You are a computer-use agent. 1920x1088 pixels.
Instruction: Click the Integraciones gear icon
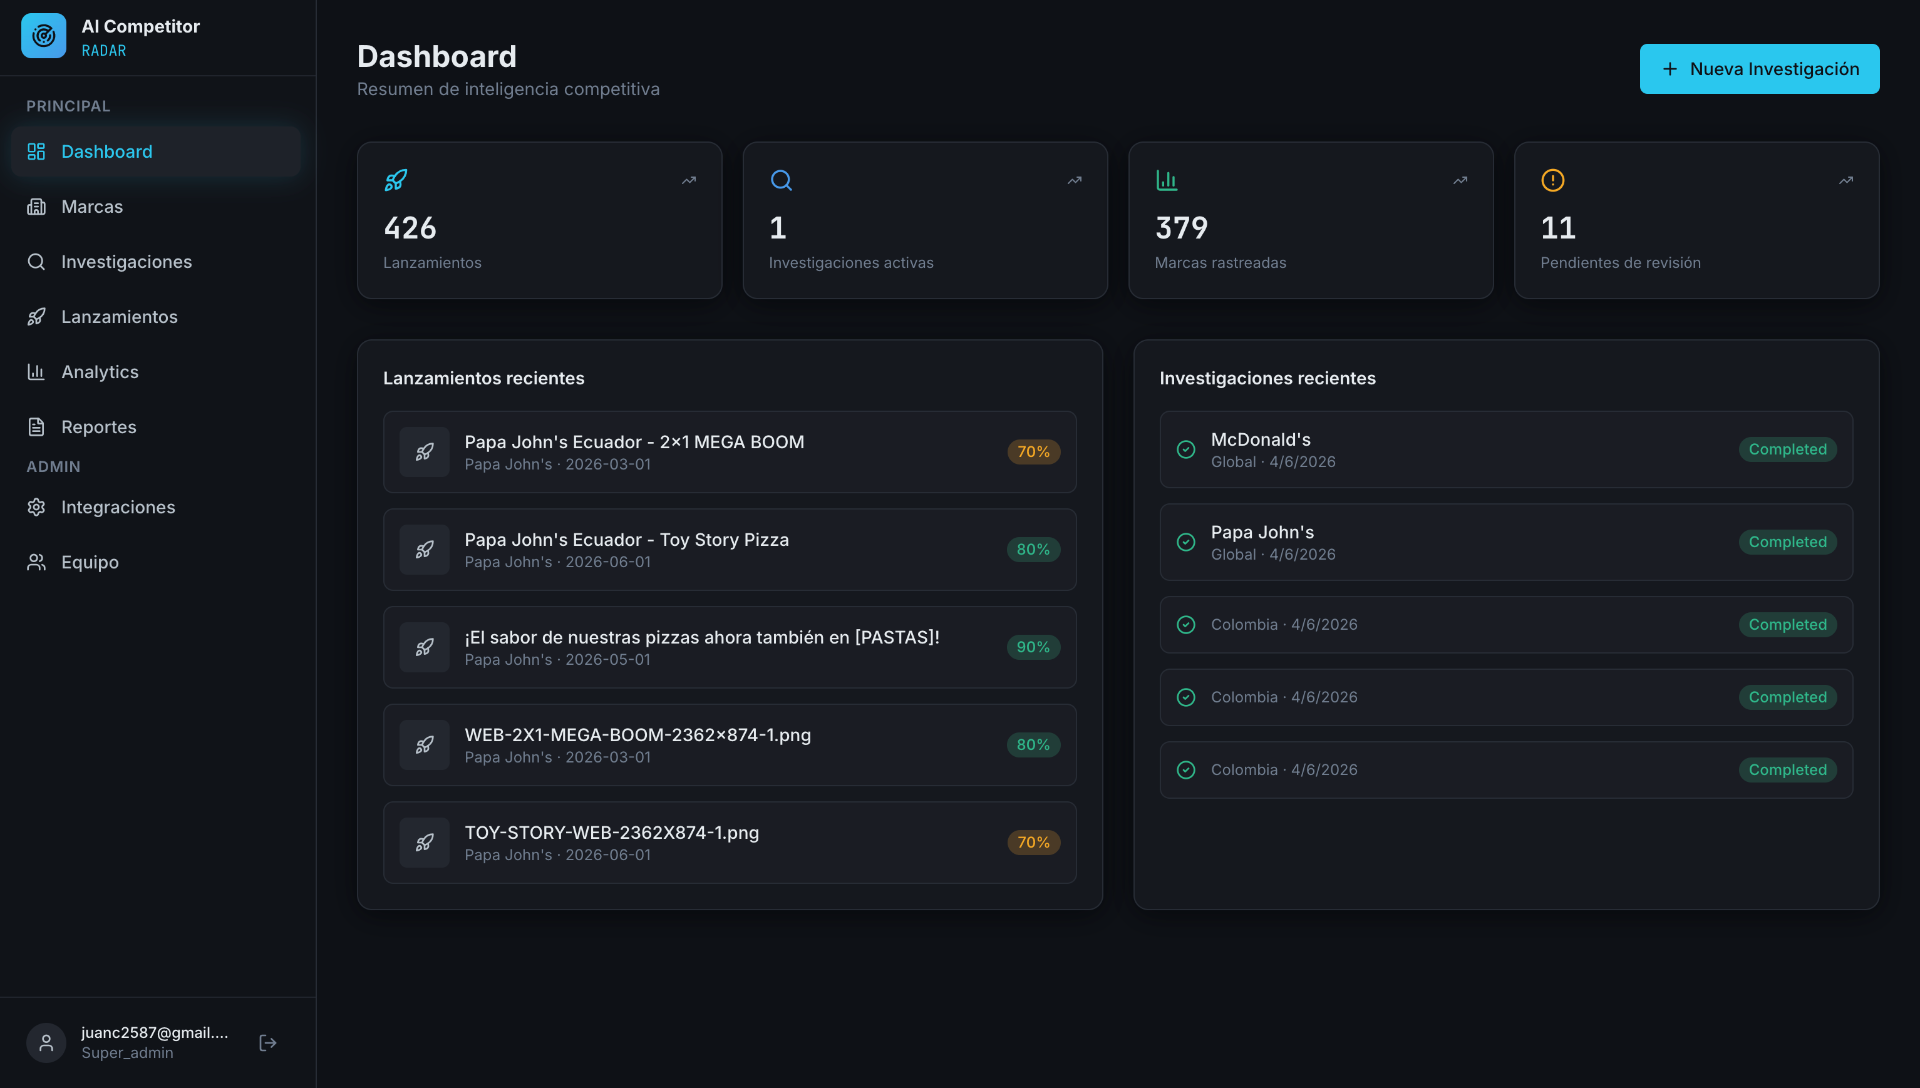36,507
